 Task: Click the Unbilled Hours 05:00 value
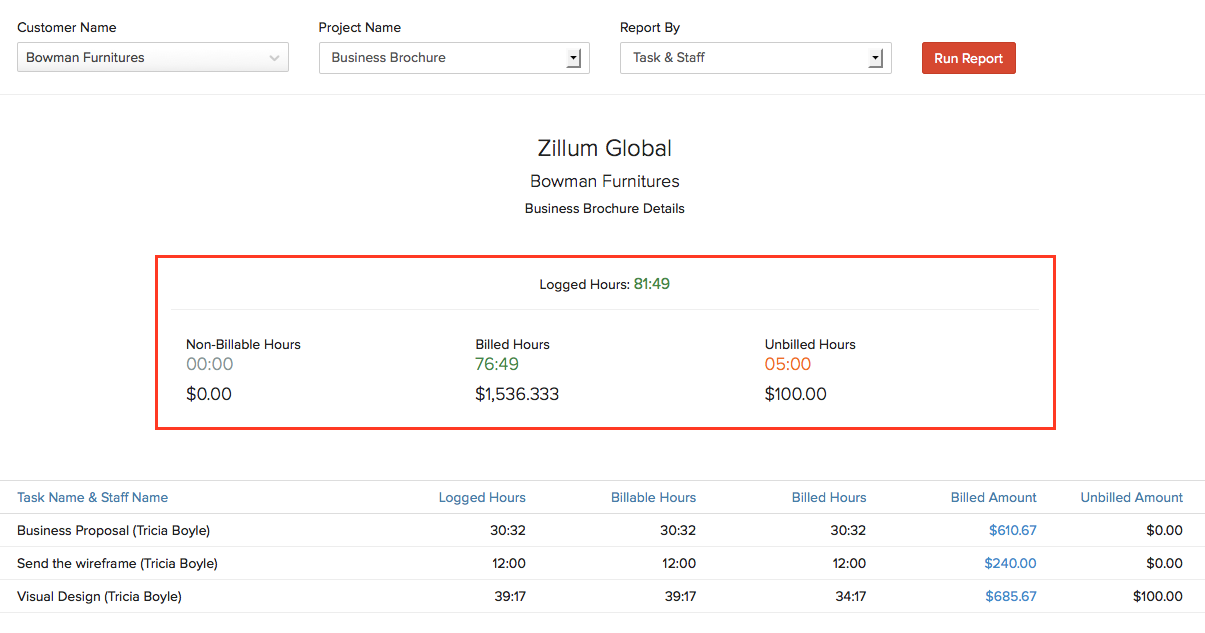coord(788,364)
